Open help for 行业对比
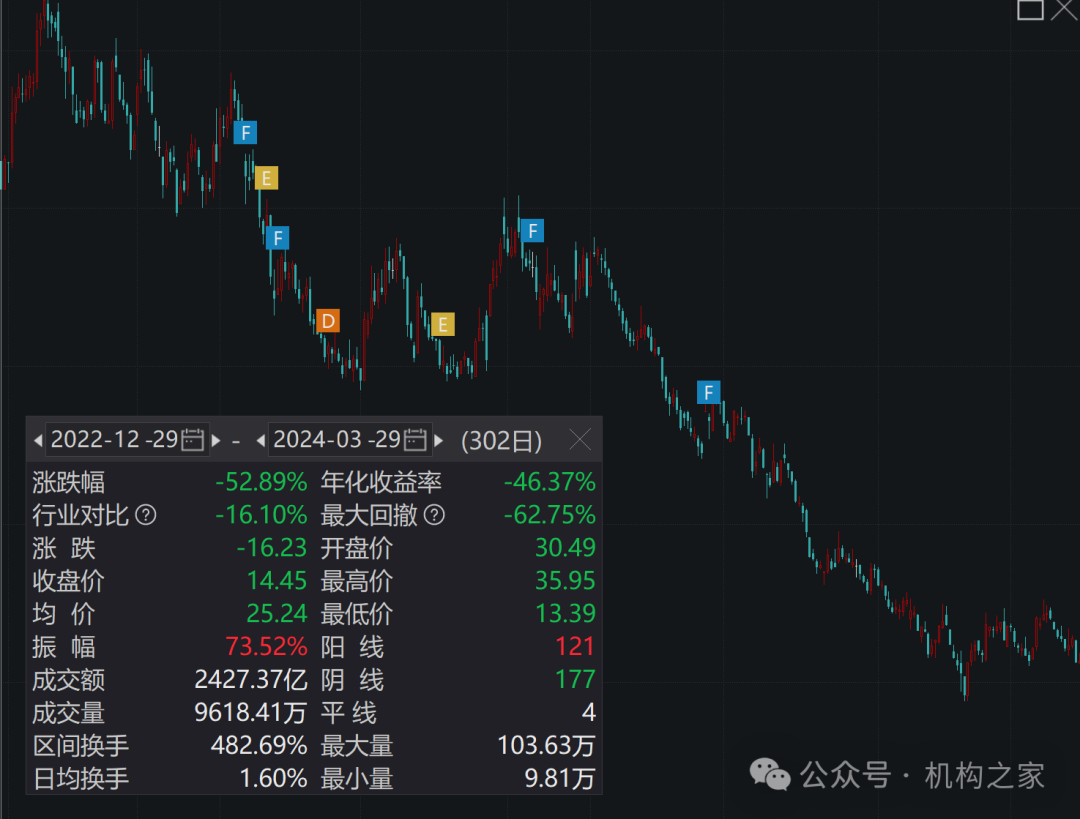 tap(145, 515)
